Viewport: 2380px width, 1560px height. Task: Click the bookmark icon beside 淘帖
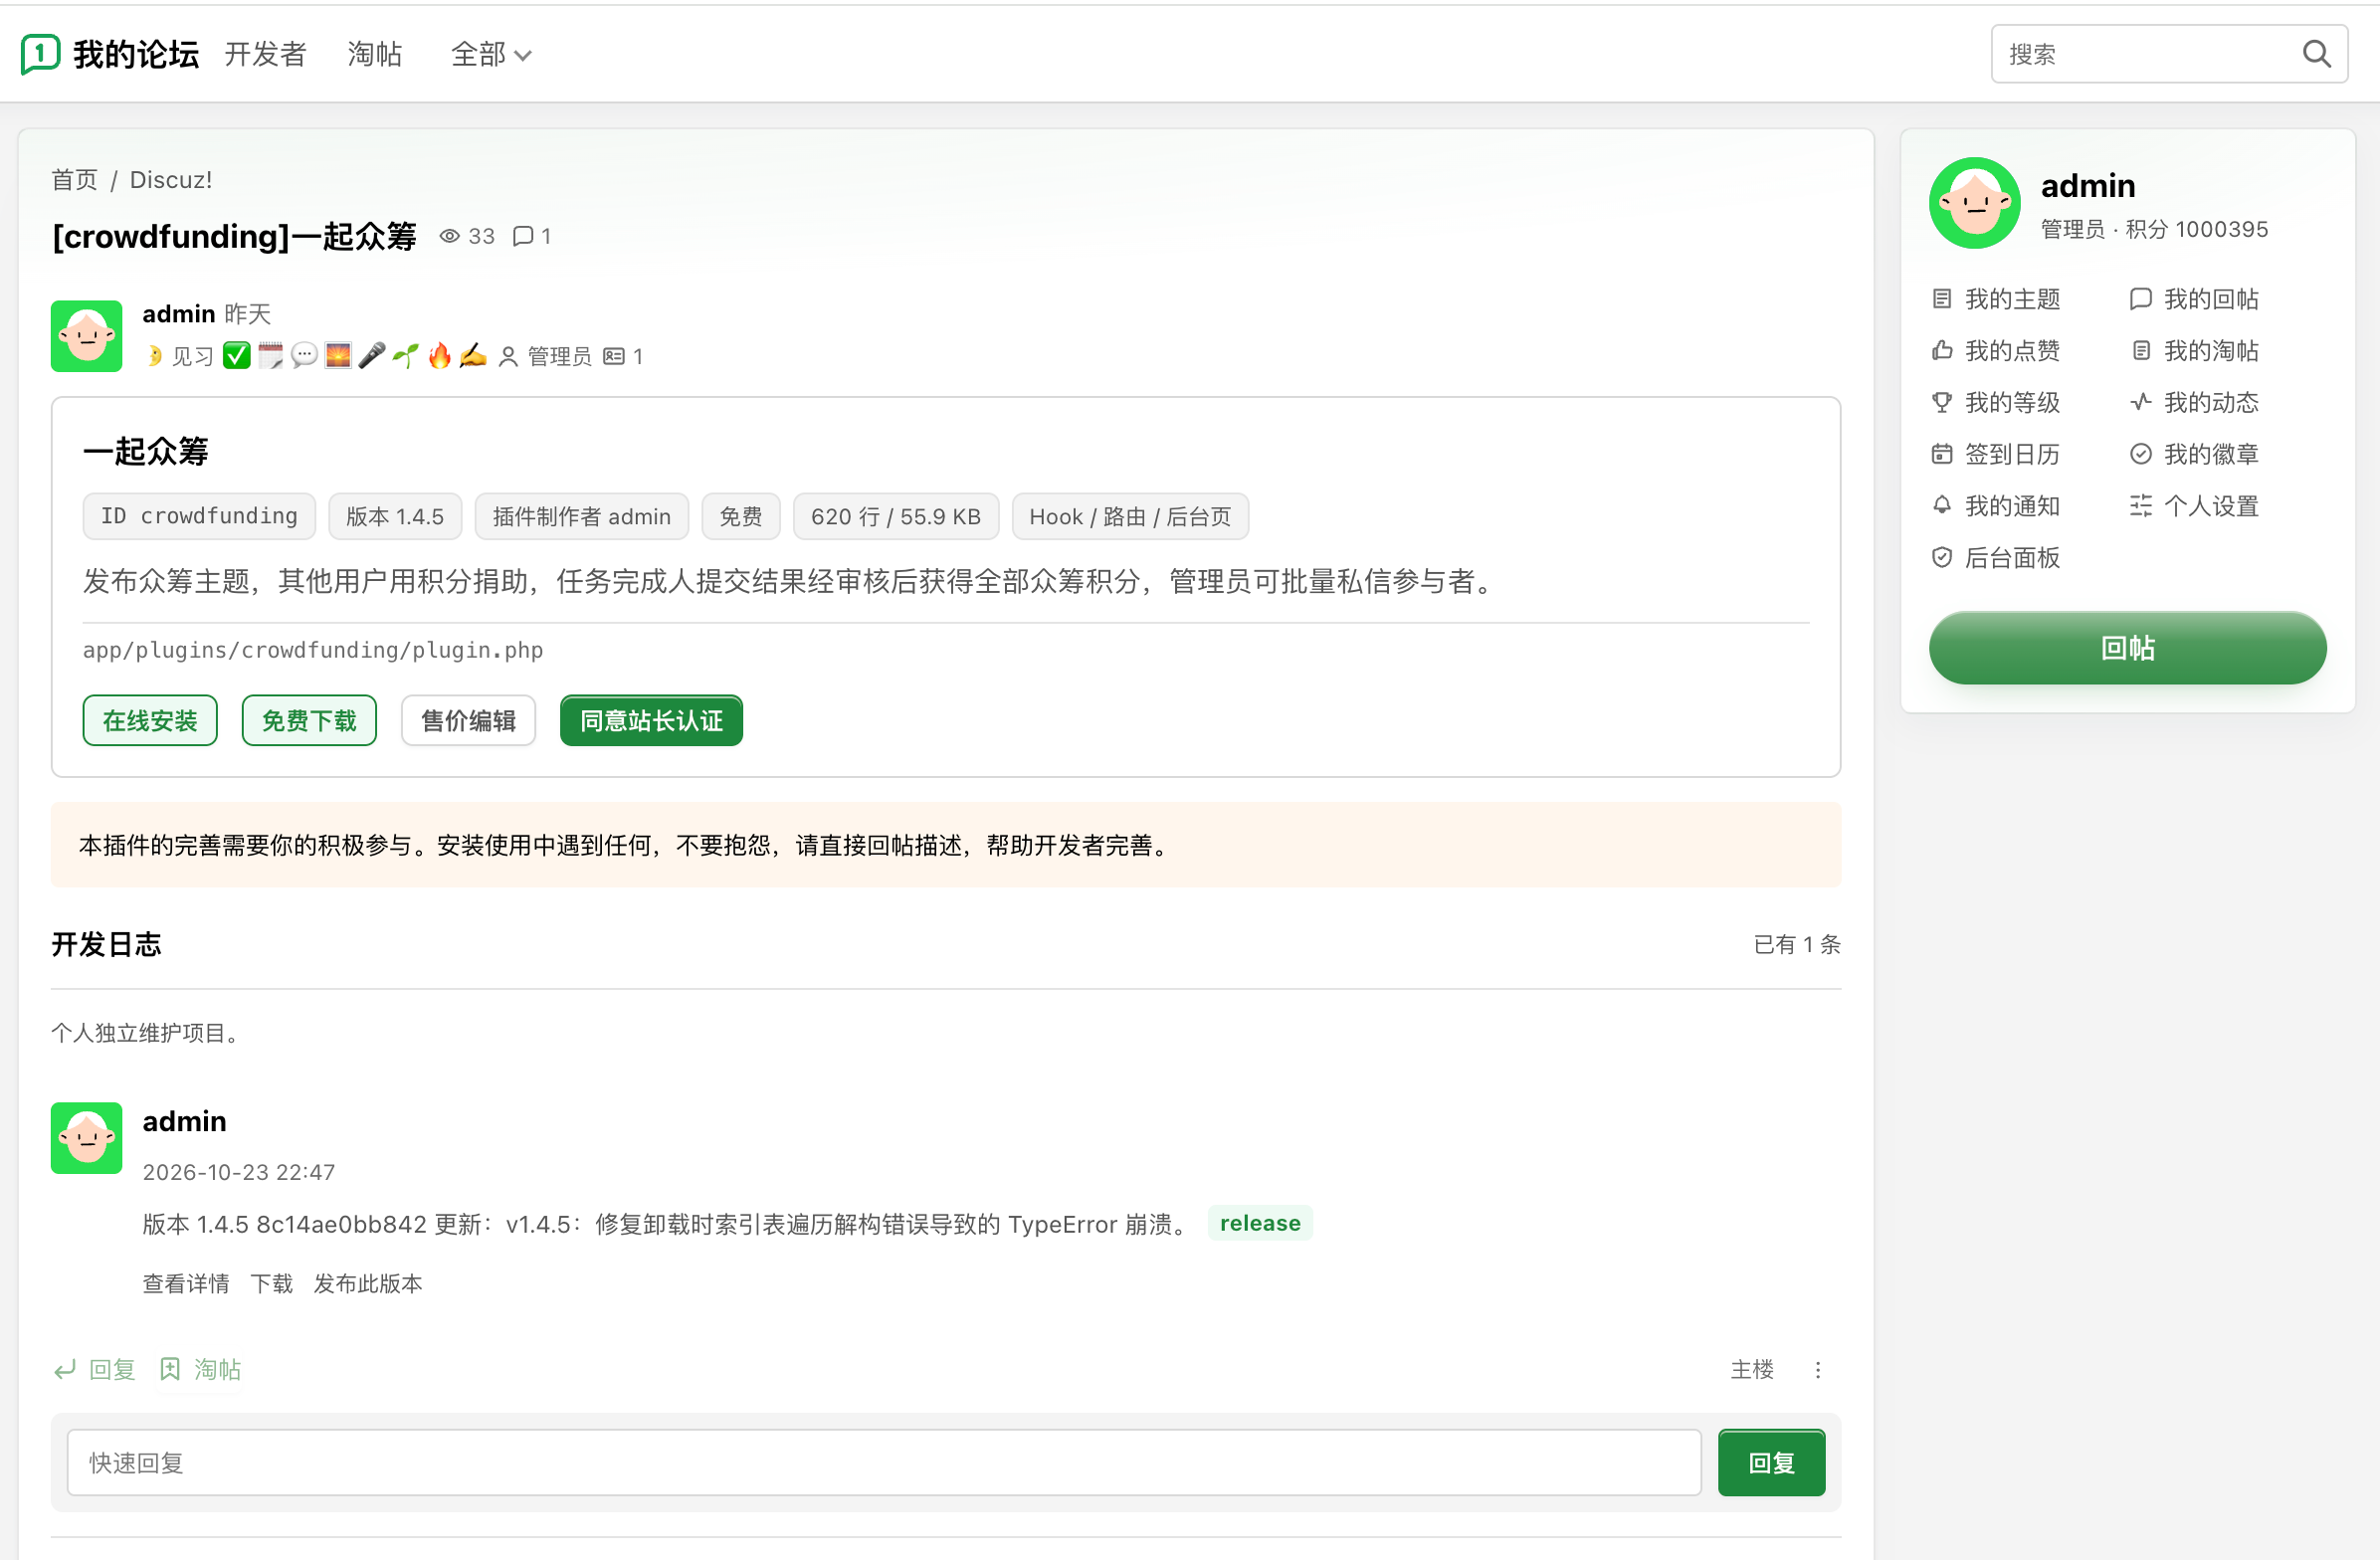coord(170,1369)
